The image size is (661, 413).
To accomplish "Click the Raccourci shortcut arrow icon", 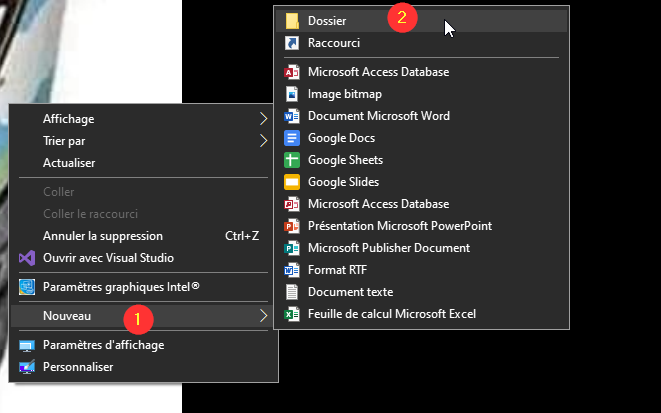I will pyautogui.click(x=292, y=43).
